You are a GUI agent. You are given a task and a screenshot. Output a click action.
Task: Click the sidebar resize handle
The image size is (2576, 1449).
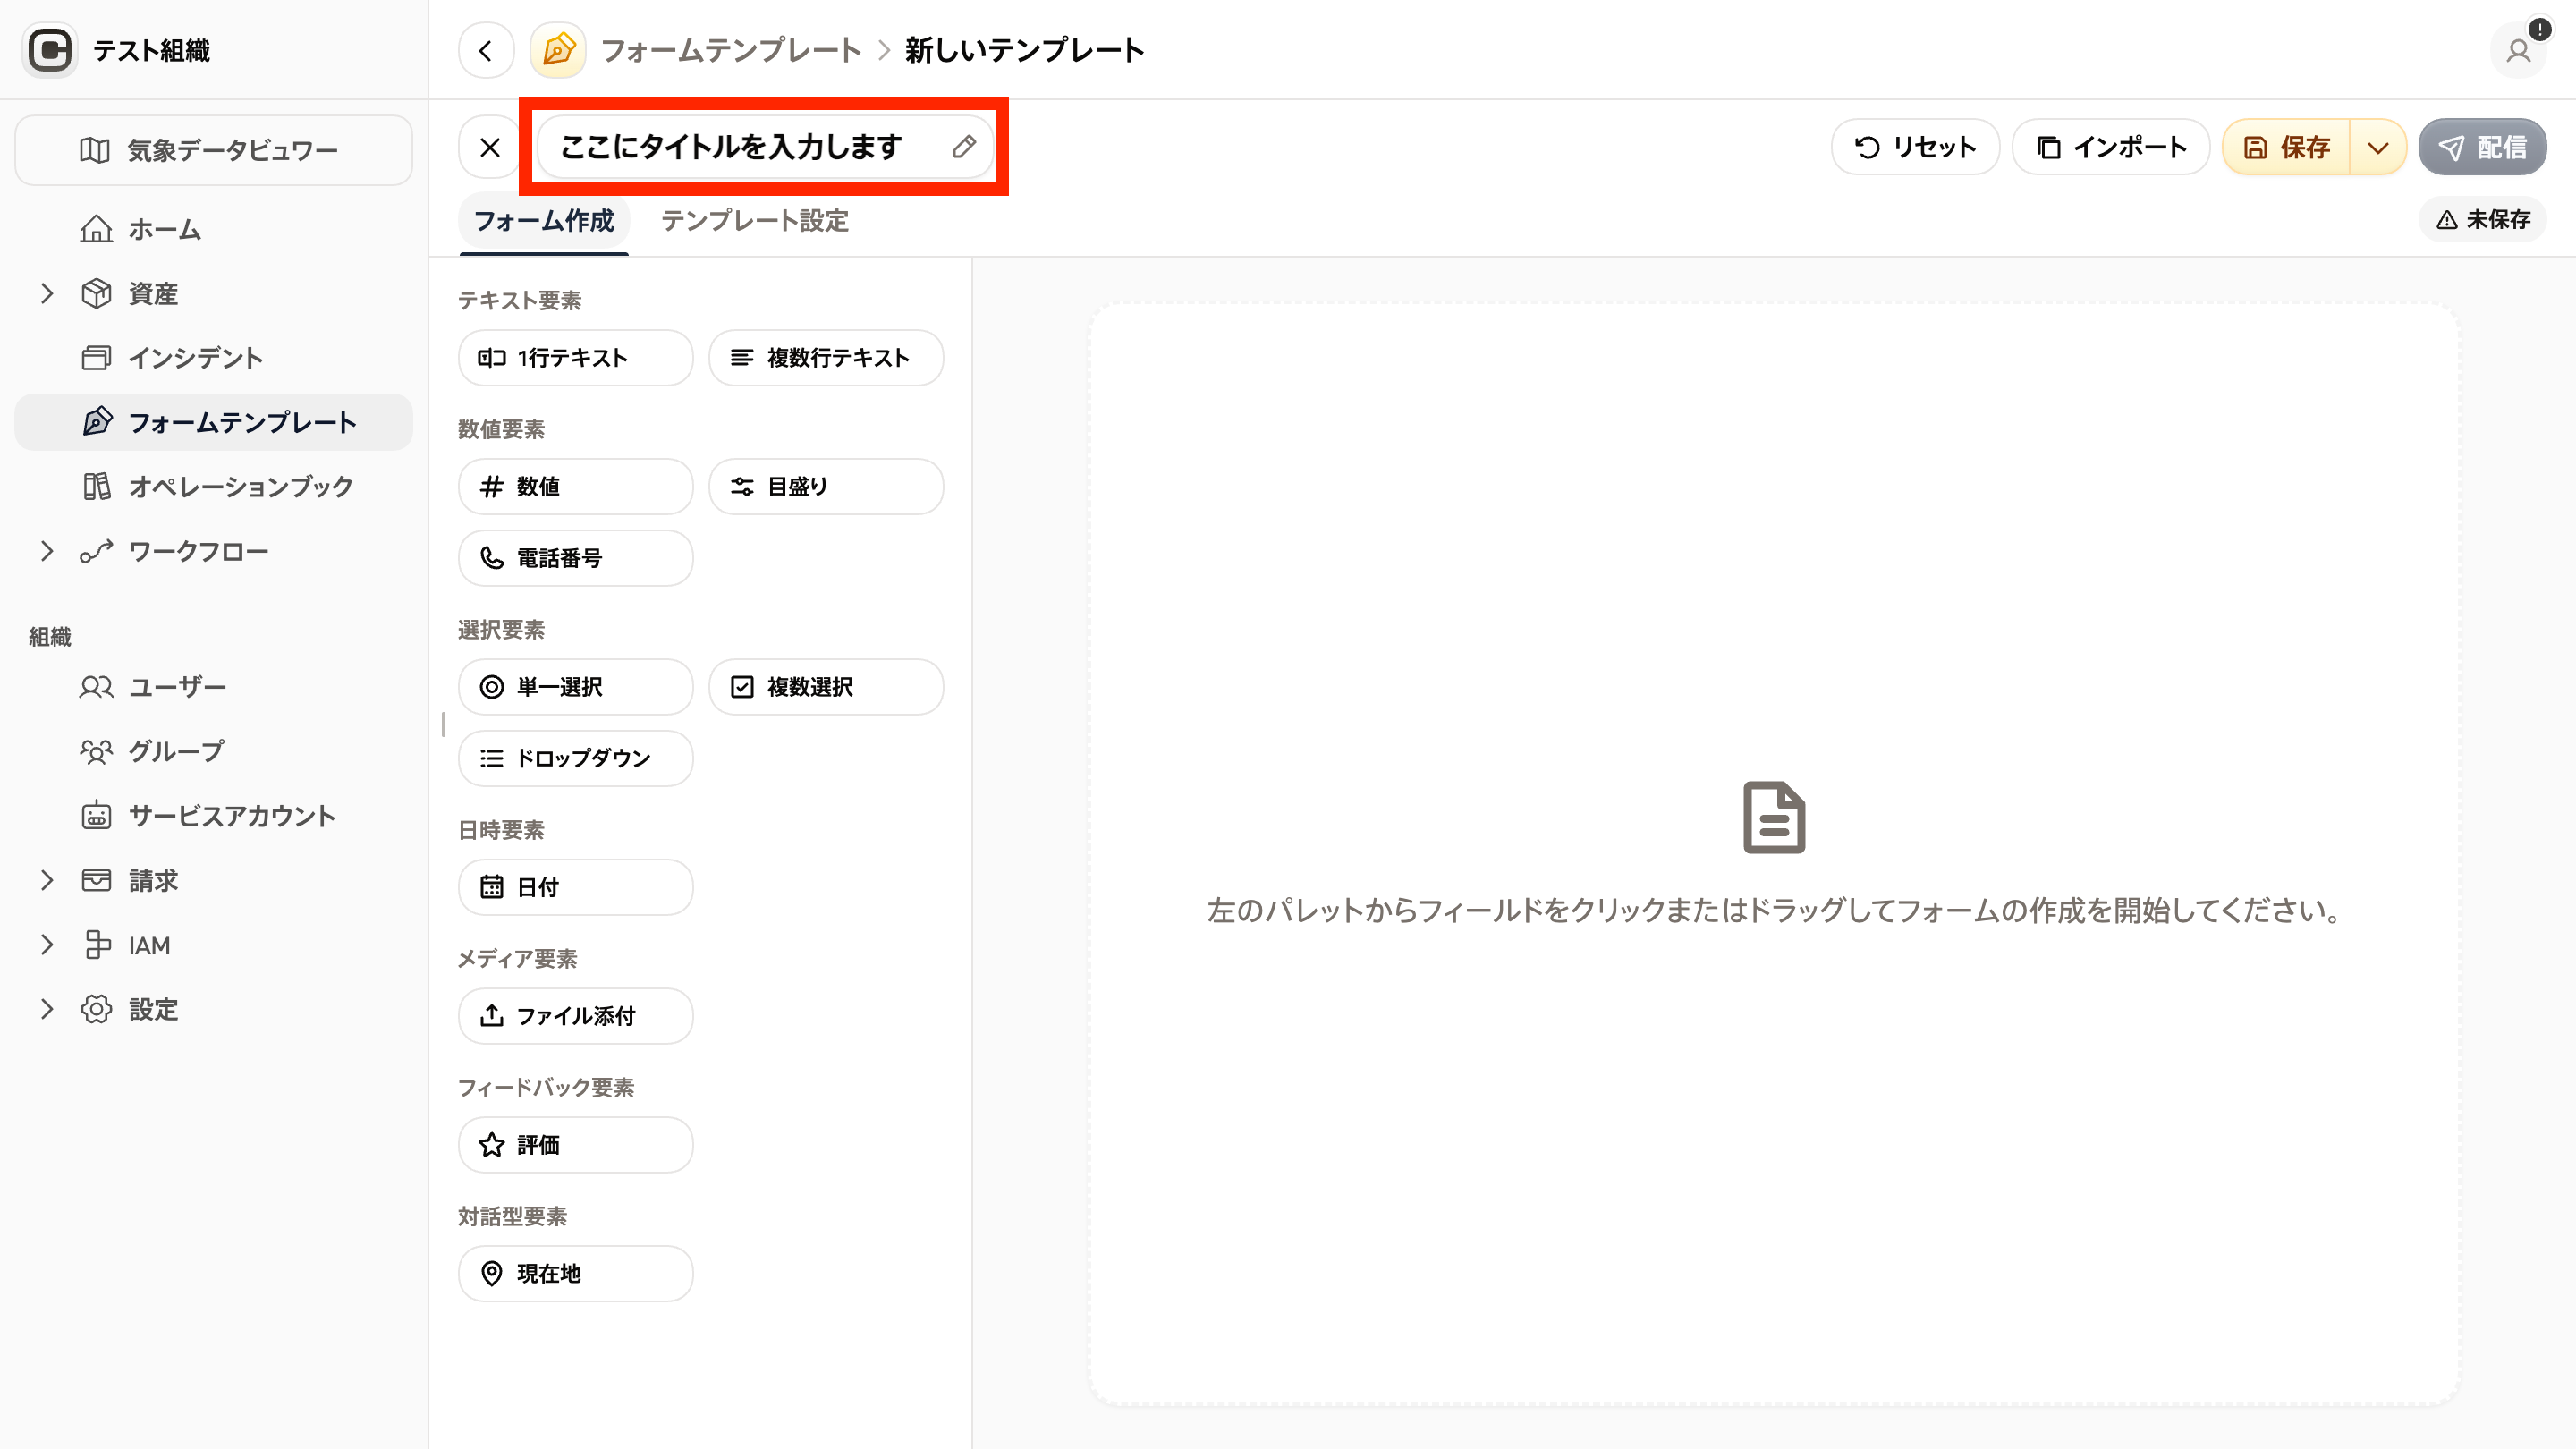[443, 724]
